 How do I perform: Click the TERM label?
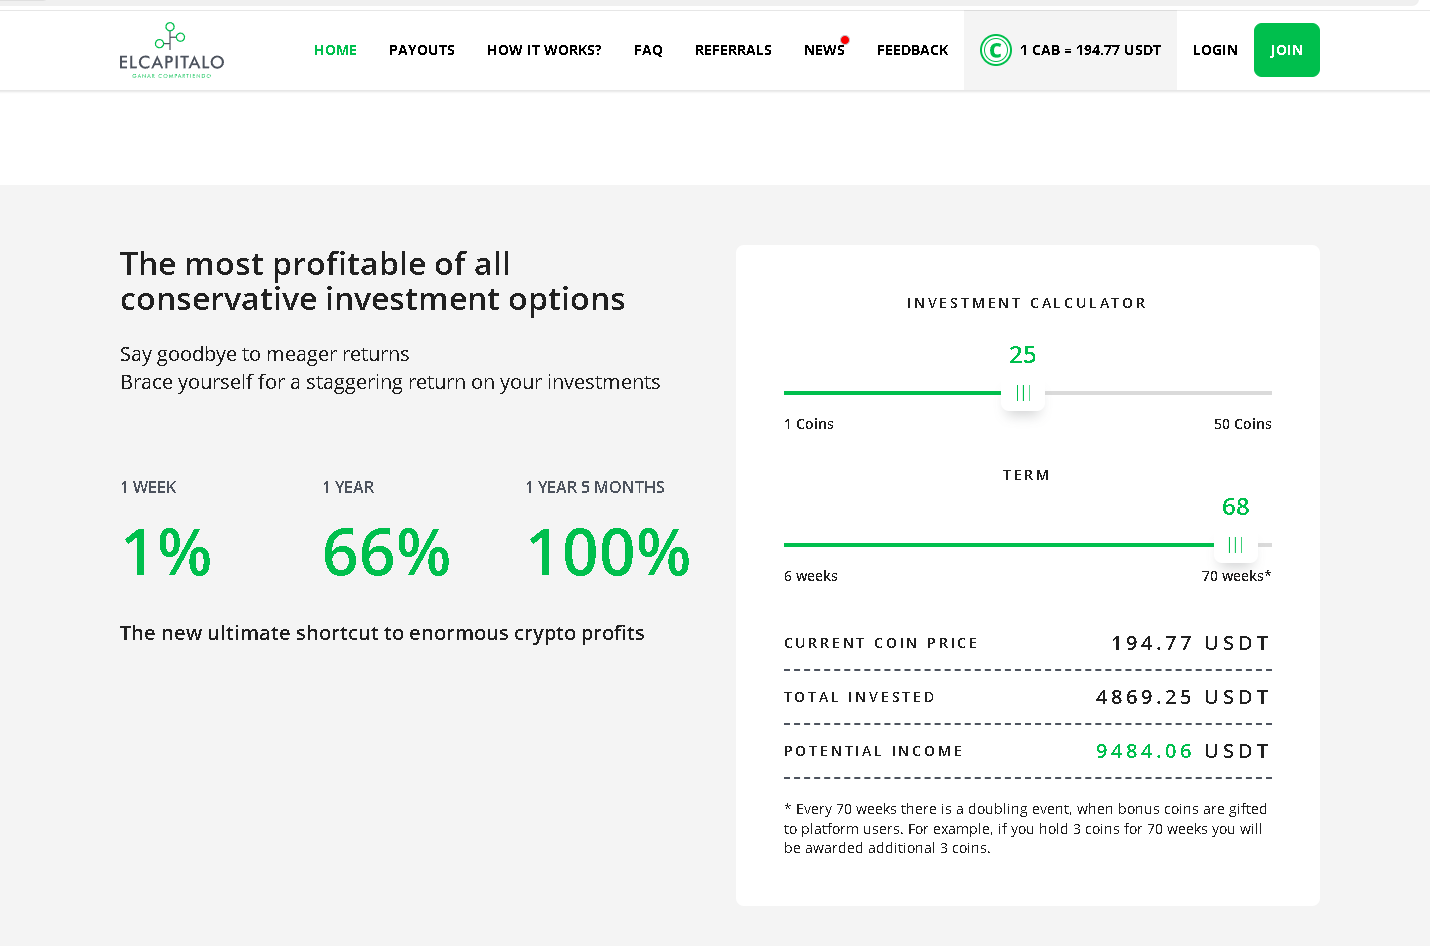(x=1027, y=475)
